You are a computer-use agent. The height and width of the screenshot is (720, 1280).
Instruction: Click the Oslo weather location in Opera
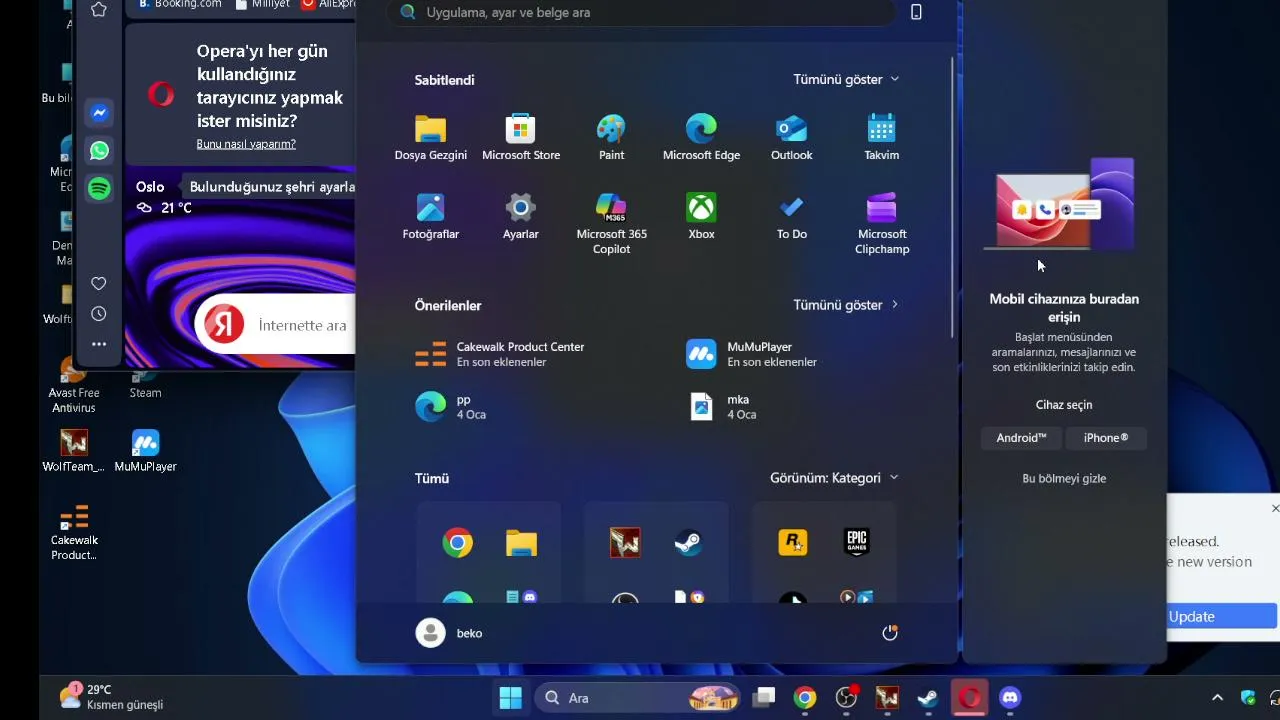(150, 187)
